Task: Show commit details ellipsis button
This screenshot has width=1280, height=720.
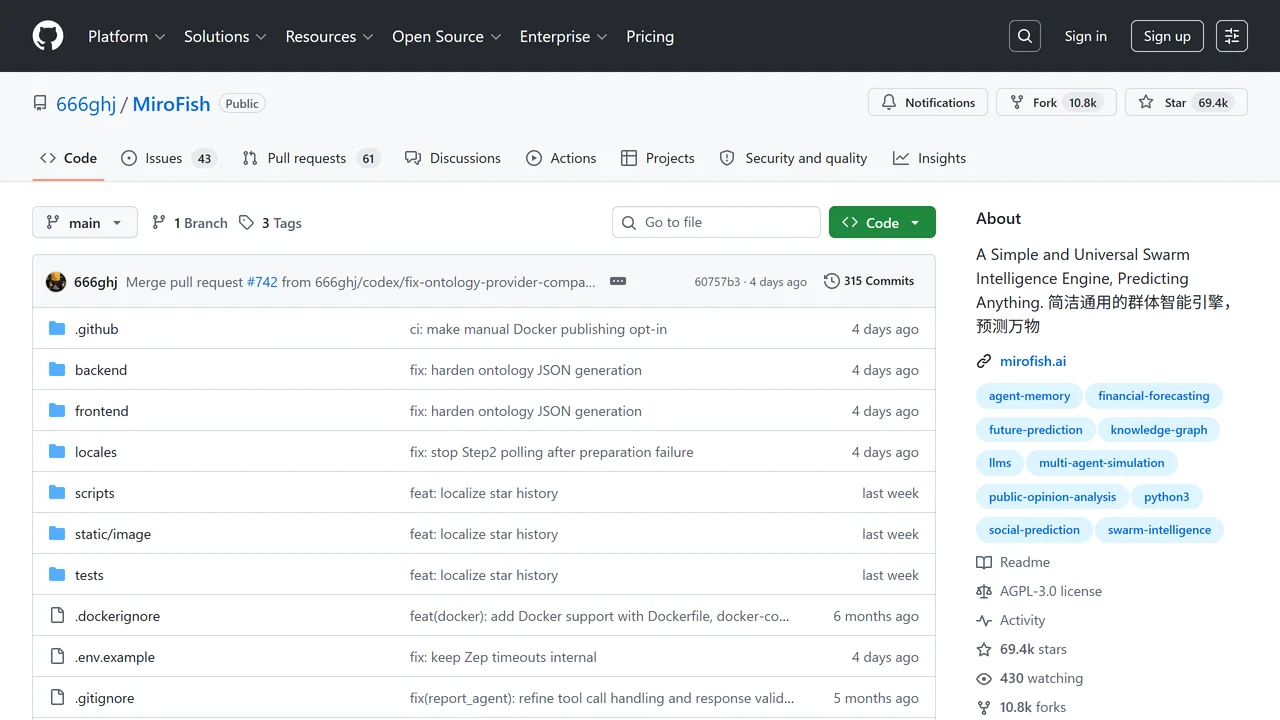Action: [x=618, y=282]
